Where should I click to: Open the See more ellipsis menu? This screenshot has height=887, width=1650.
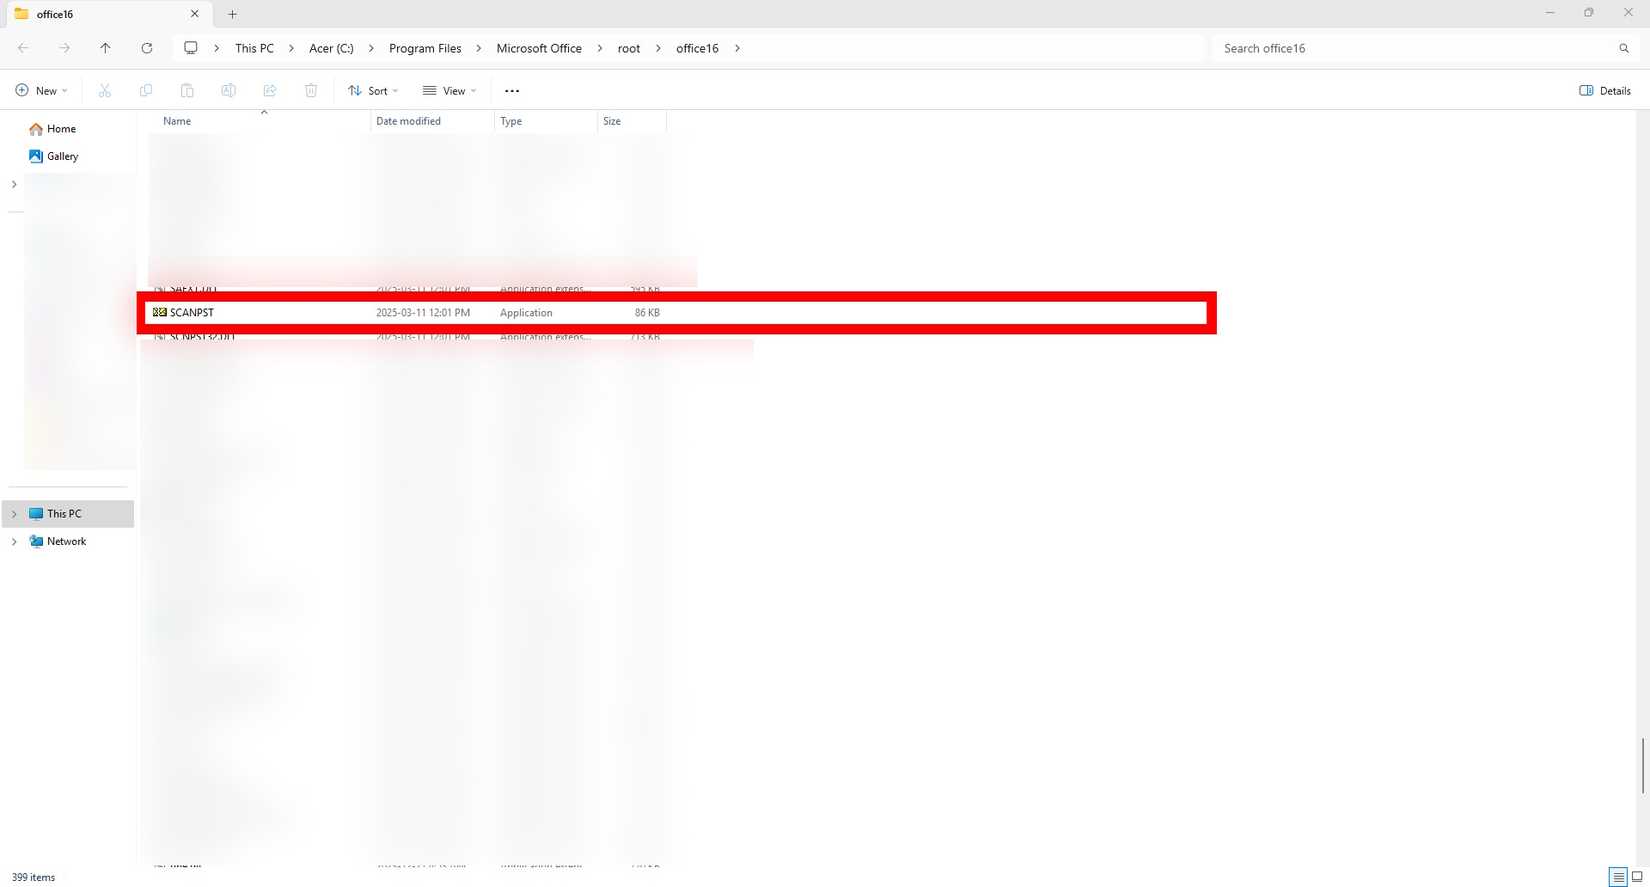point(512,91)
